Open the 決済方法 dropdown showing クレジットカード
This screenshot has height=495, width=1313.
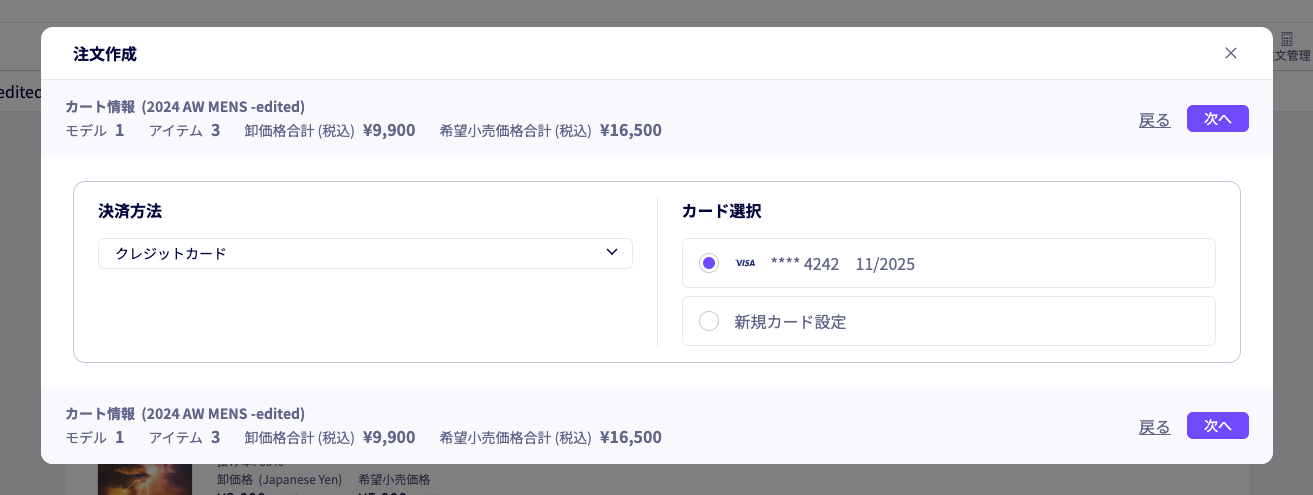(365, 253)
